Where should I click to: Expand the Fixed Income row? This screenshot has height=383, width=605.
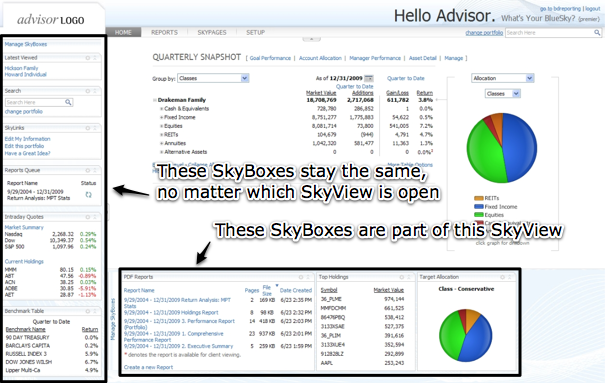(162, 118)
